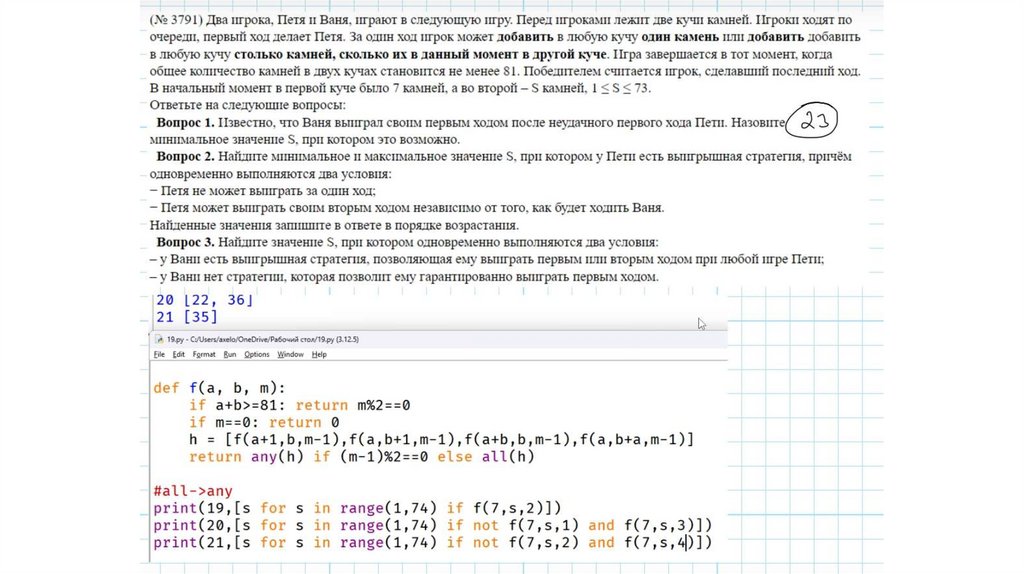This screenshot has height=574, width=1024.
Task: Open the Format menu in IDLE
Action: tap(204, 355)
